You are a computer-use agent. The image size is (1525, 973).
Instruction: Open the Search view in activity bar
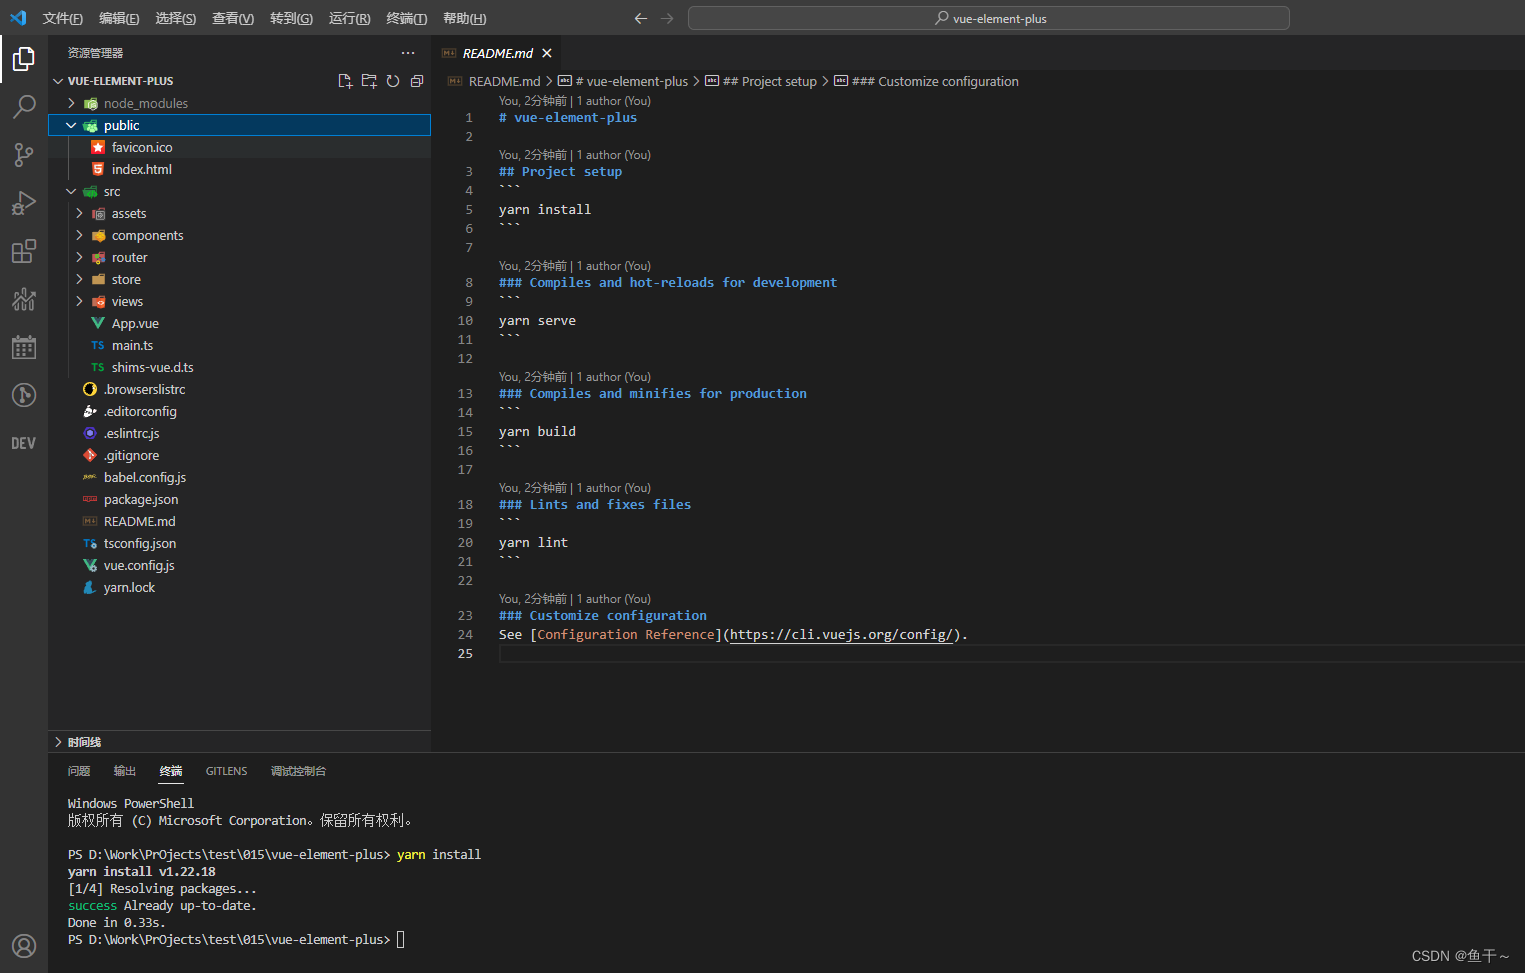click(x=24, y=107)
